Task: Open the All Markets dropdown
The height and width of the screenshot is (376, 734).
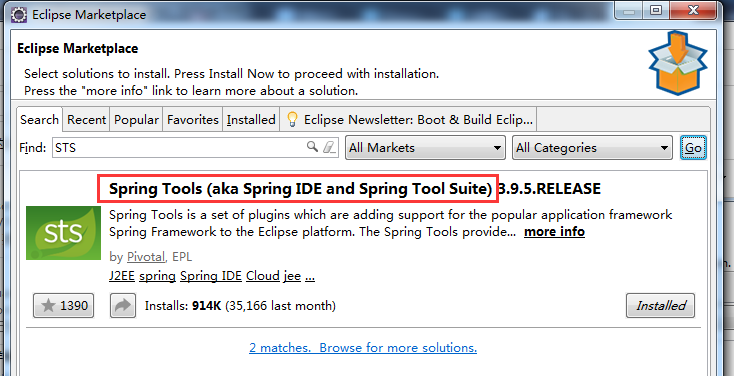Action: (425, 148)
